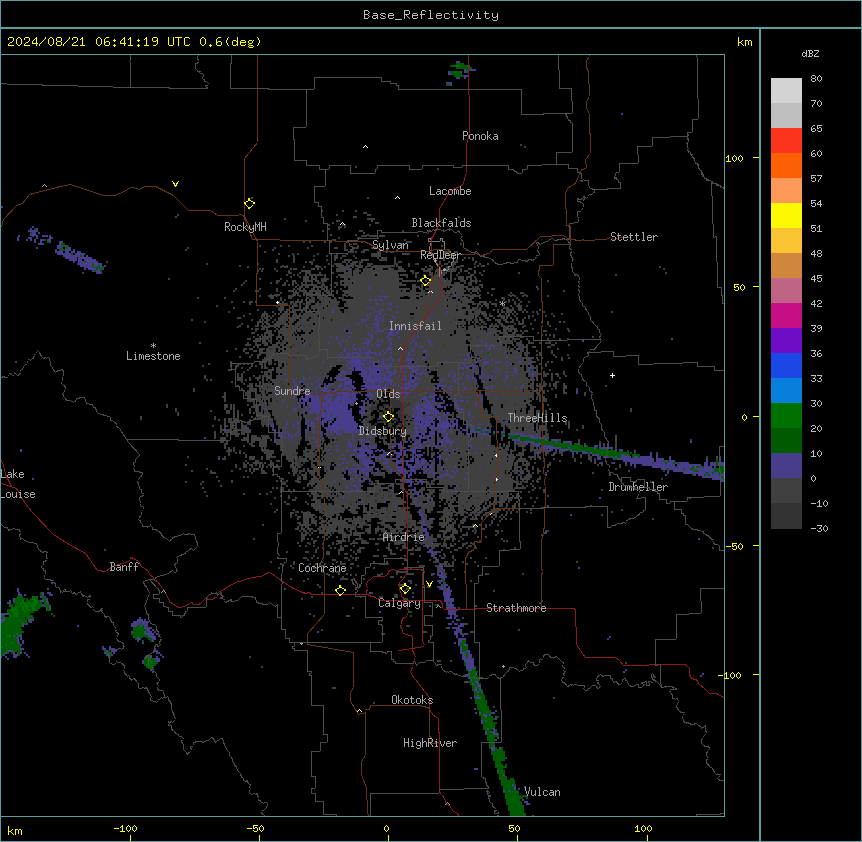The height and width of the screenshot is (842, 862).
Task: Click the -100 tick on the bottom axis
Action: pos(125,829)
